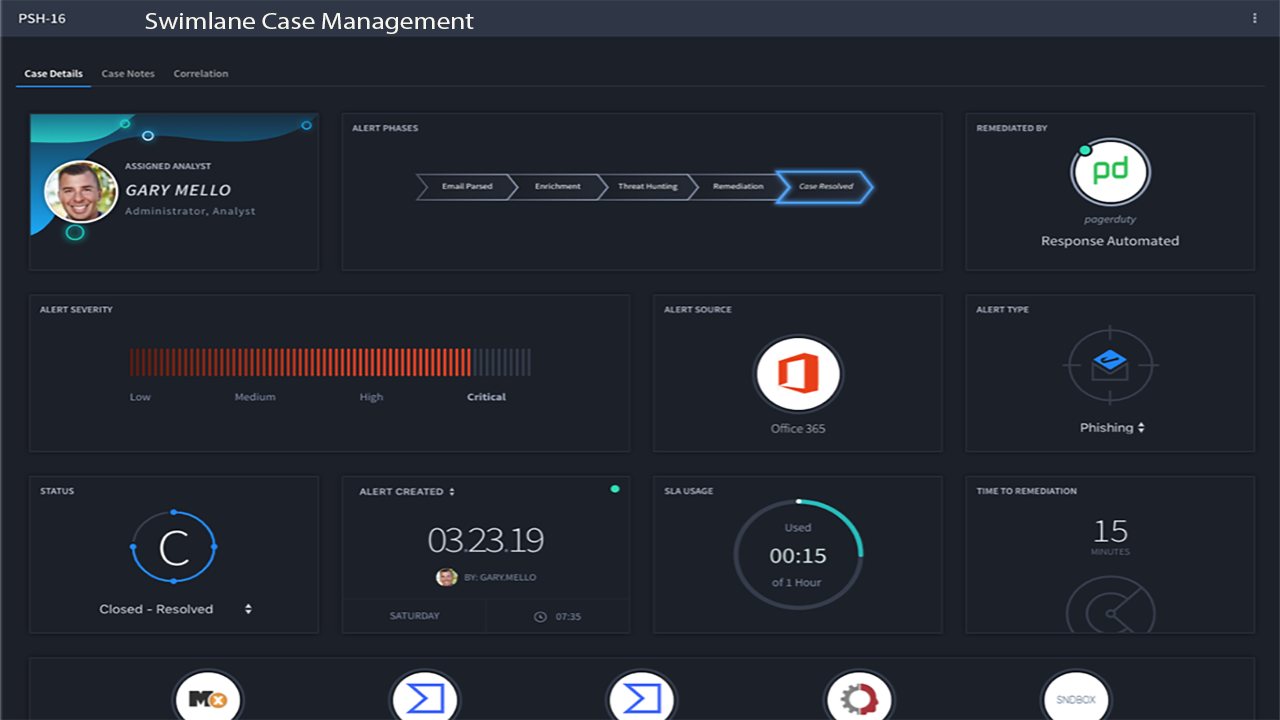This screenshot has height=720, width=1280.
Task: Click the gear head integration icon
Action: tap(858, 697)
